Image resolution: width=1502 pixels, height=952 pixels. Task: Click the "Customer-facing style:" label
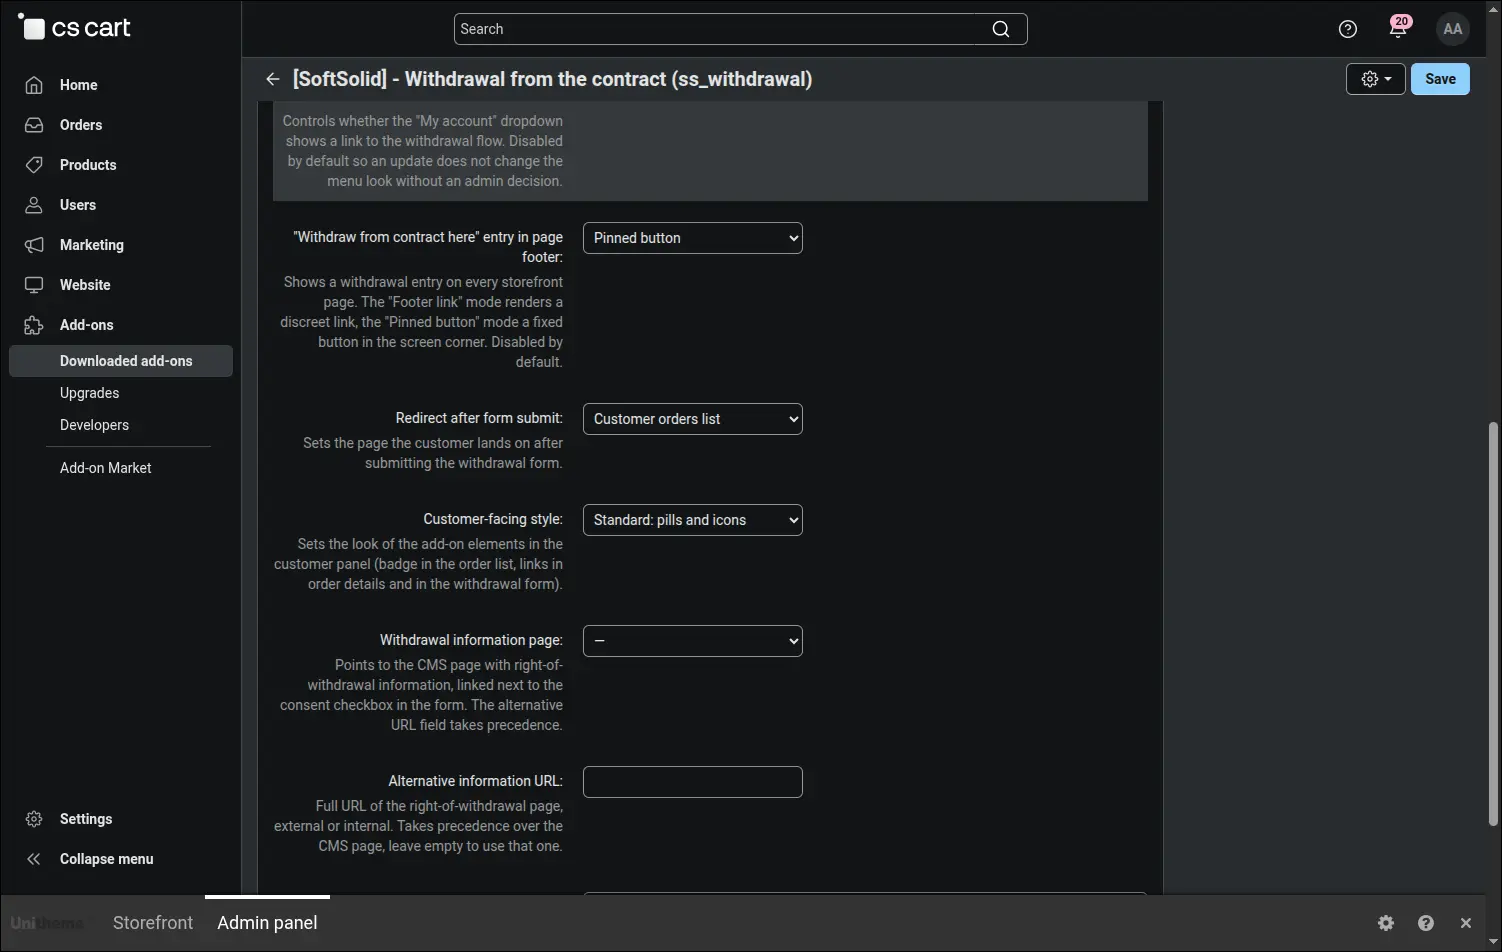click(493, 519)
